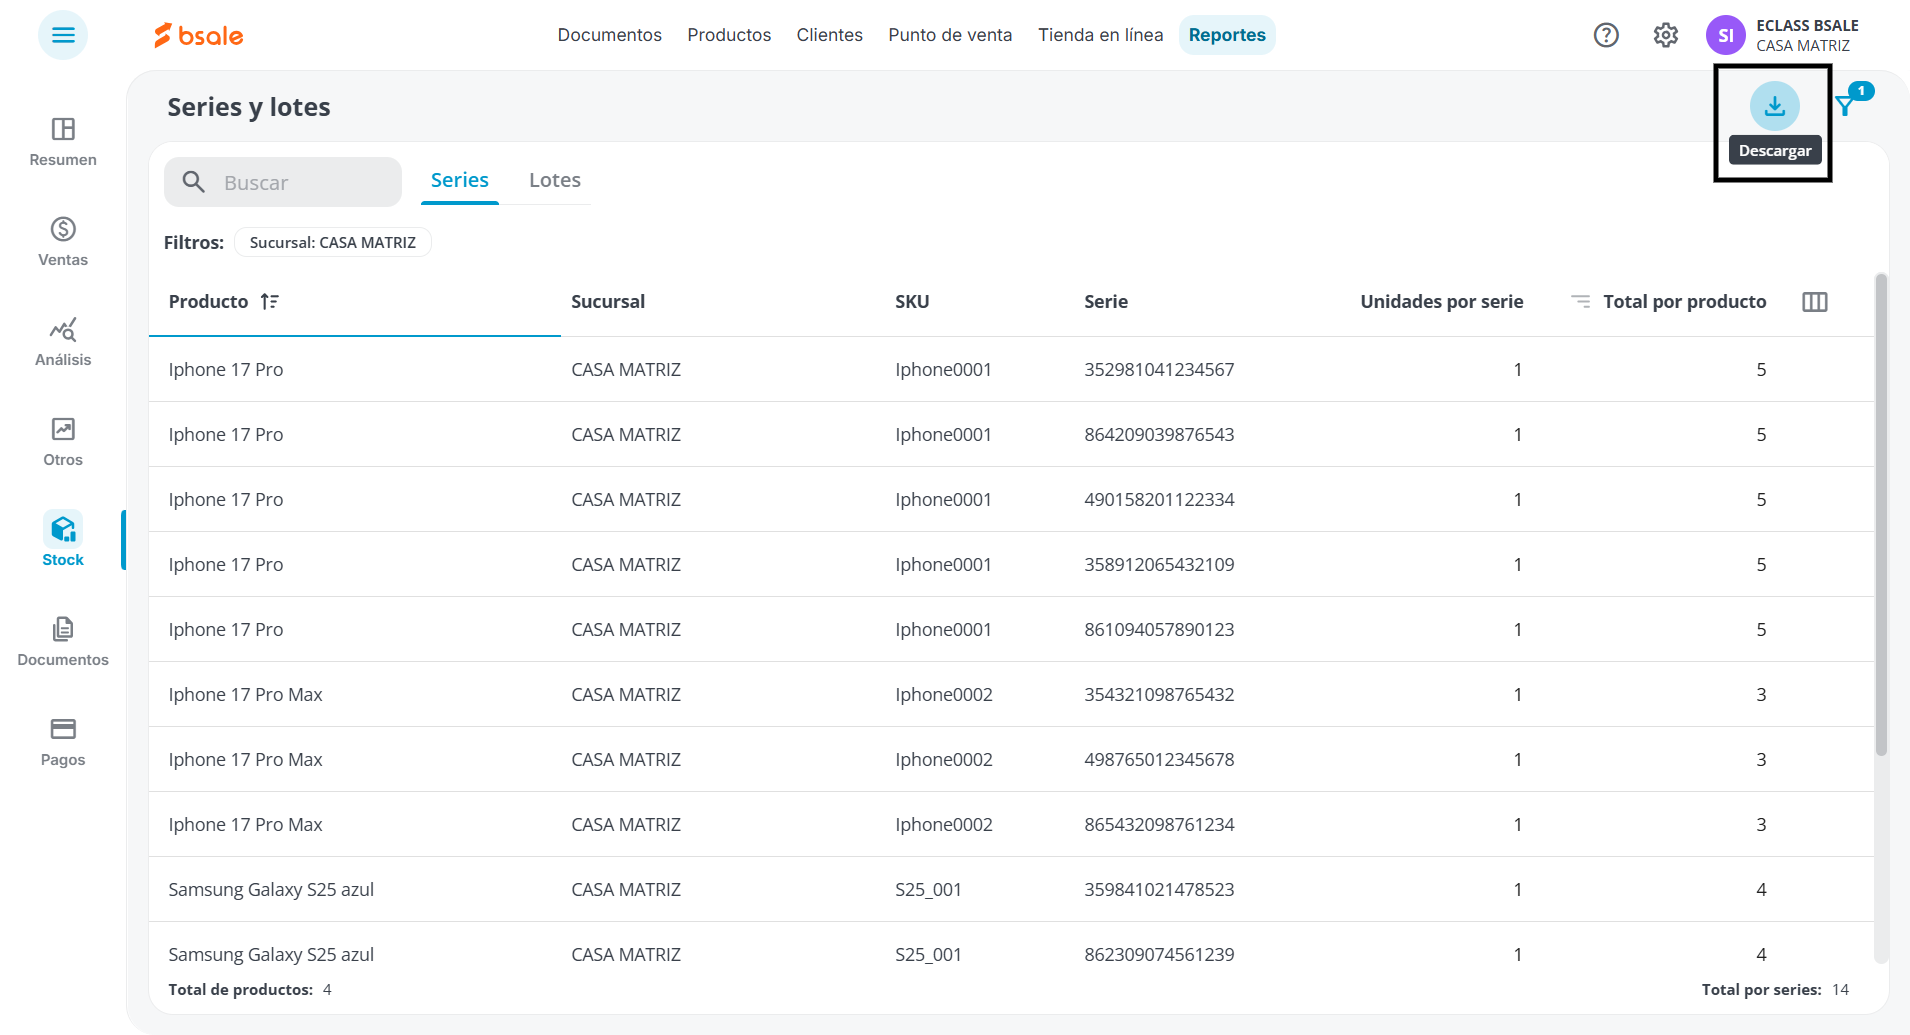This screenshot has height=1035, width=1910.
Task: Open the Otros sidebar section
Action: [63, 441]
